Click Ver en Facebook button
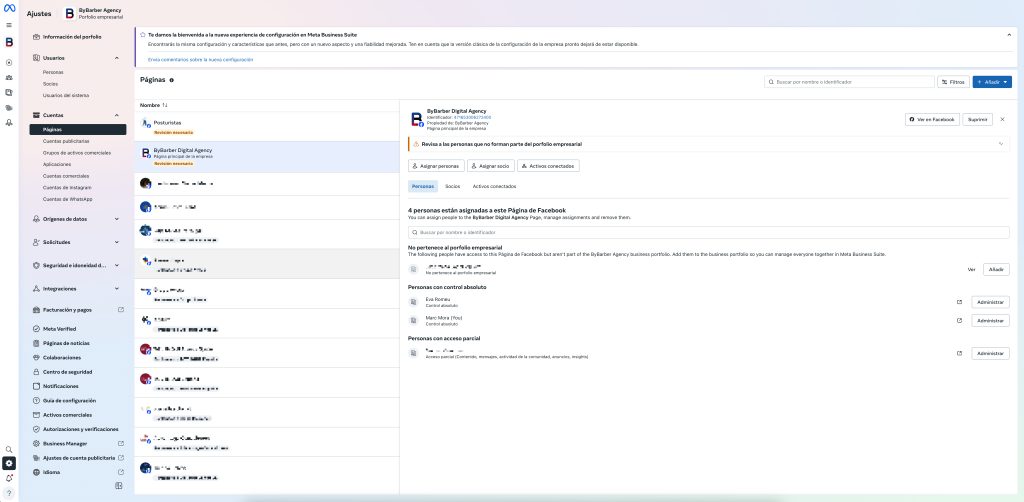 (932, 119)
